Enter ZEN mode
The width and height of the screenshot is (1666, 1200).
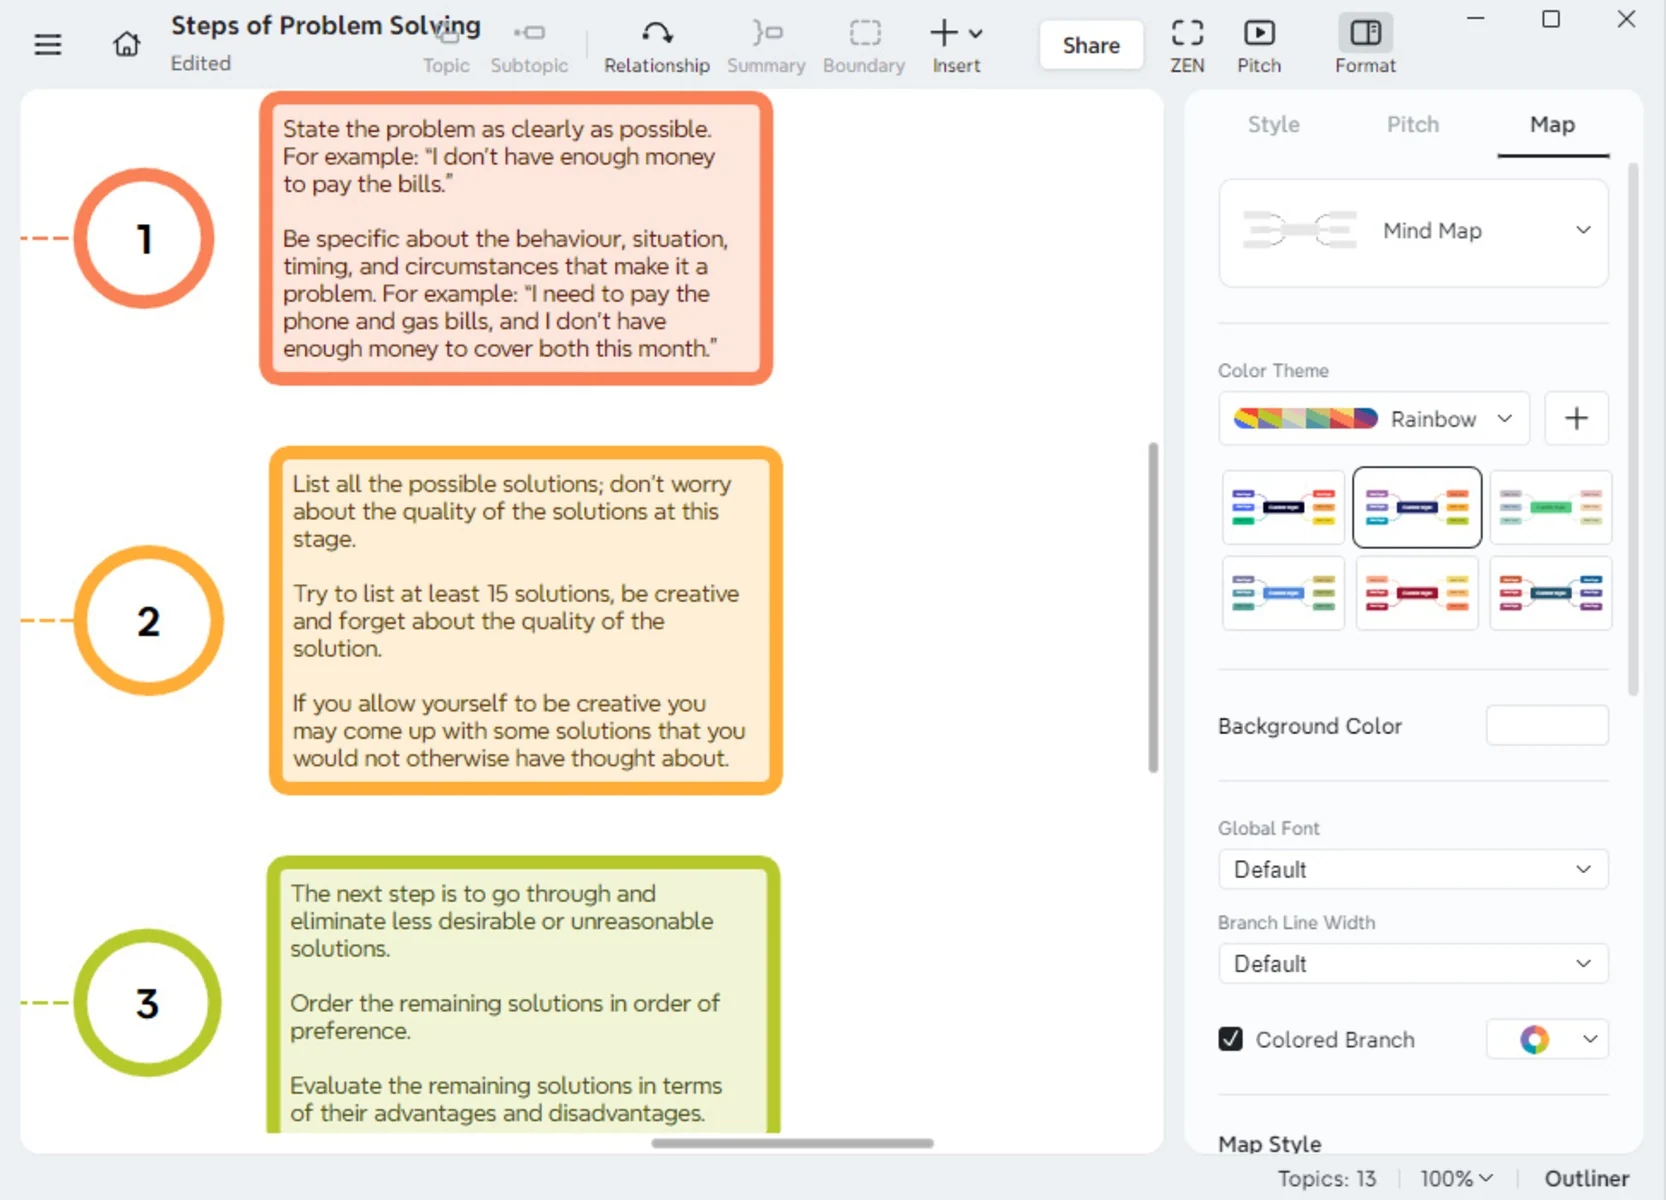coord(1187,47)
